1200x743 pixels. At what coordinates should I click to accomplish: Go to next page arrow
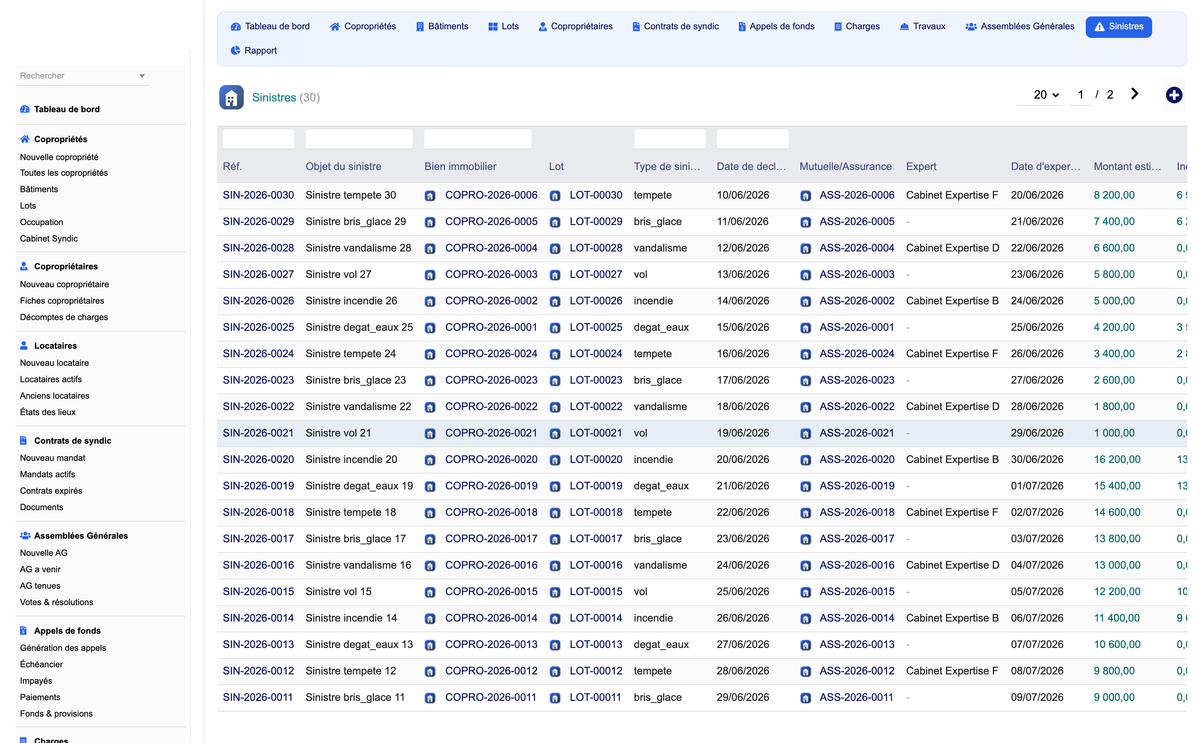click(x=1135, y=94)
